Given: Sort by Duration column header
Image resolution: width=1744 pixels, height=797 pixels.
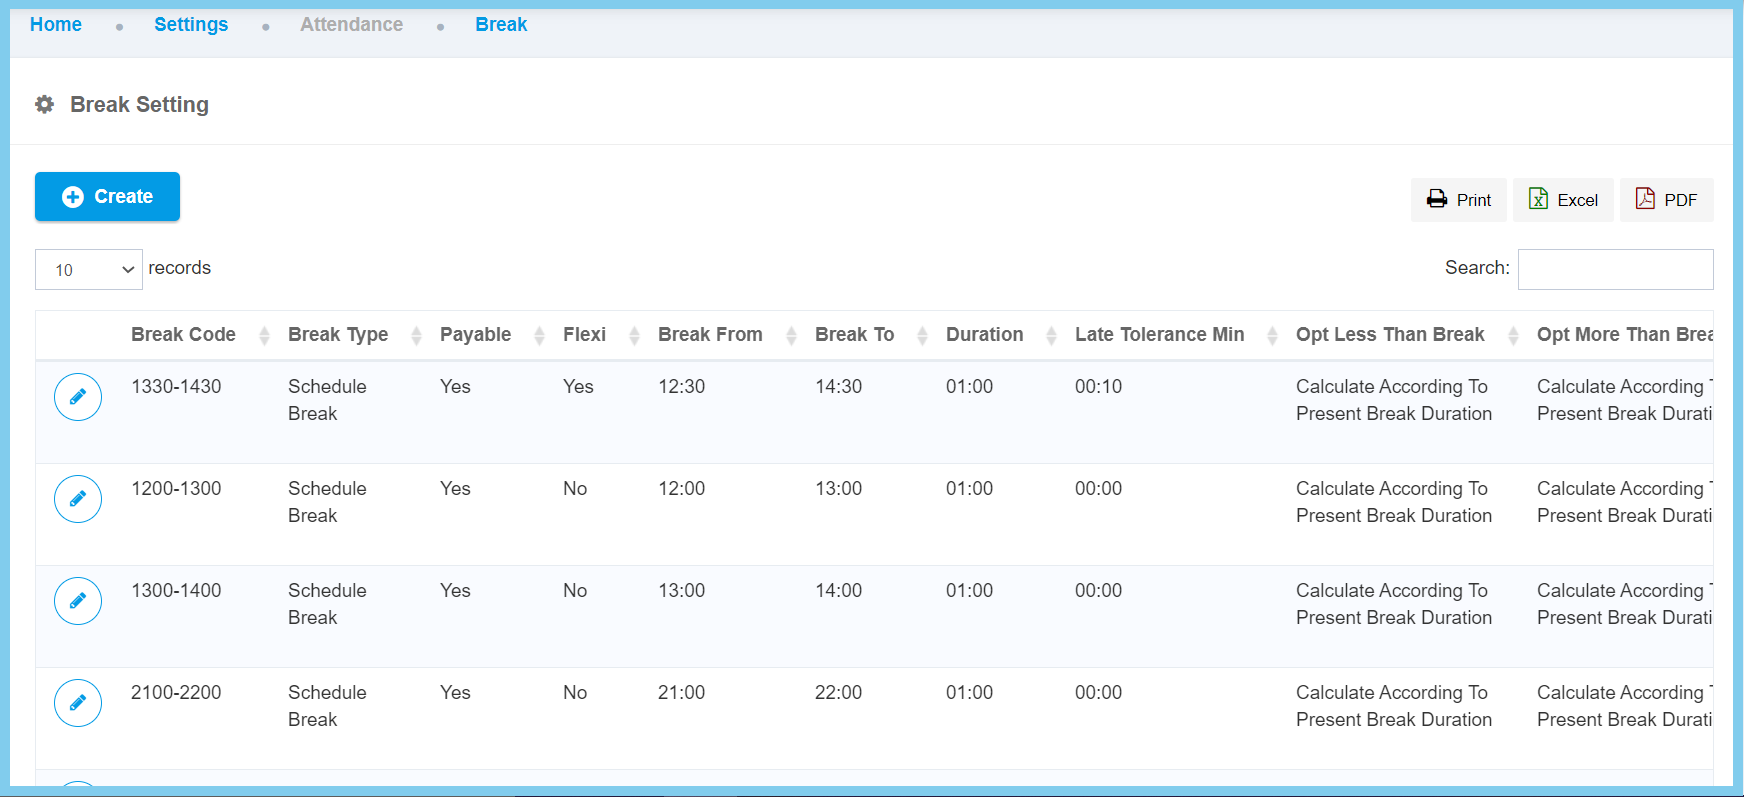Looking at the screenshot, I should [984, 335].
